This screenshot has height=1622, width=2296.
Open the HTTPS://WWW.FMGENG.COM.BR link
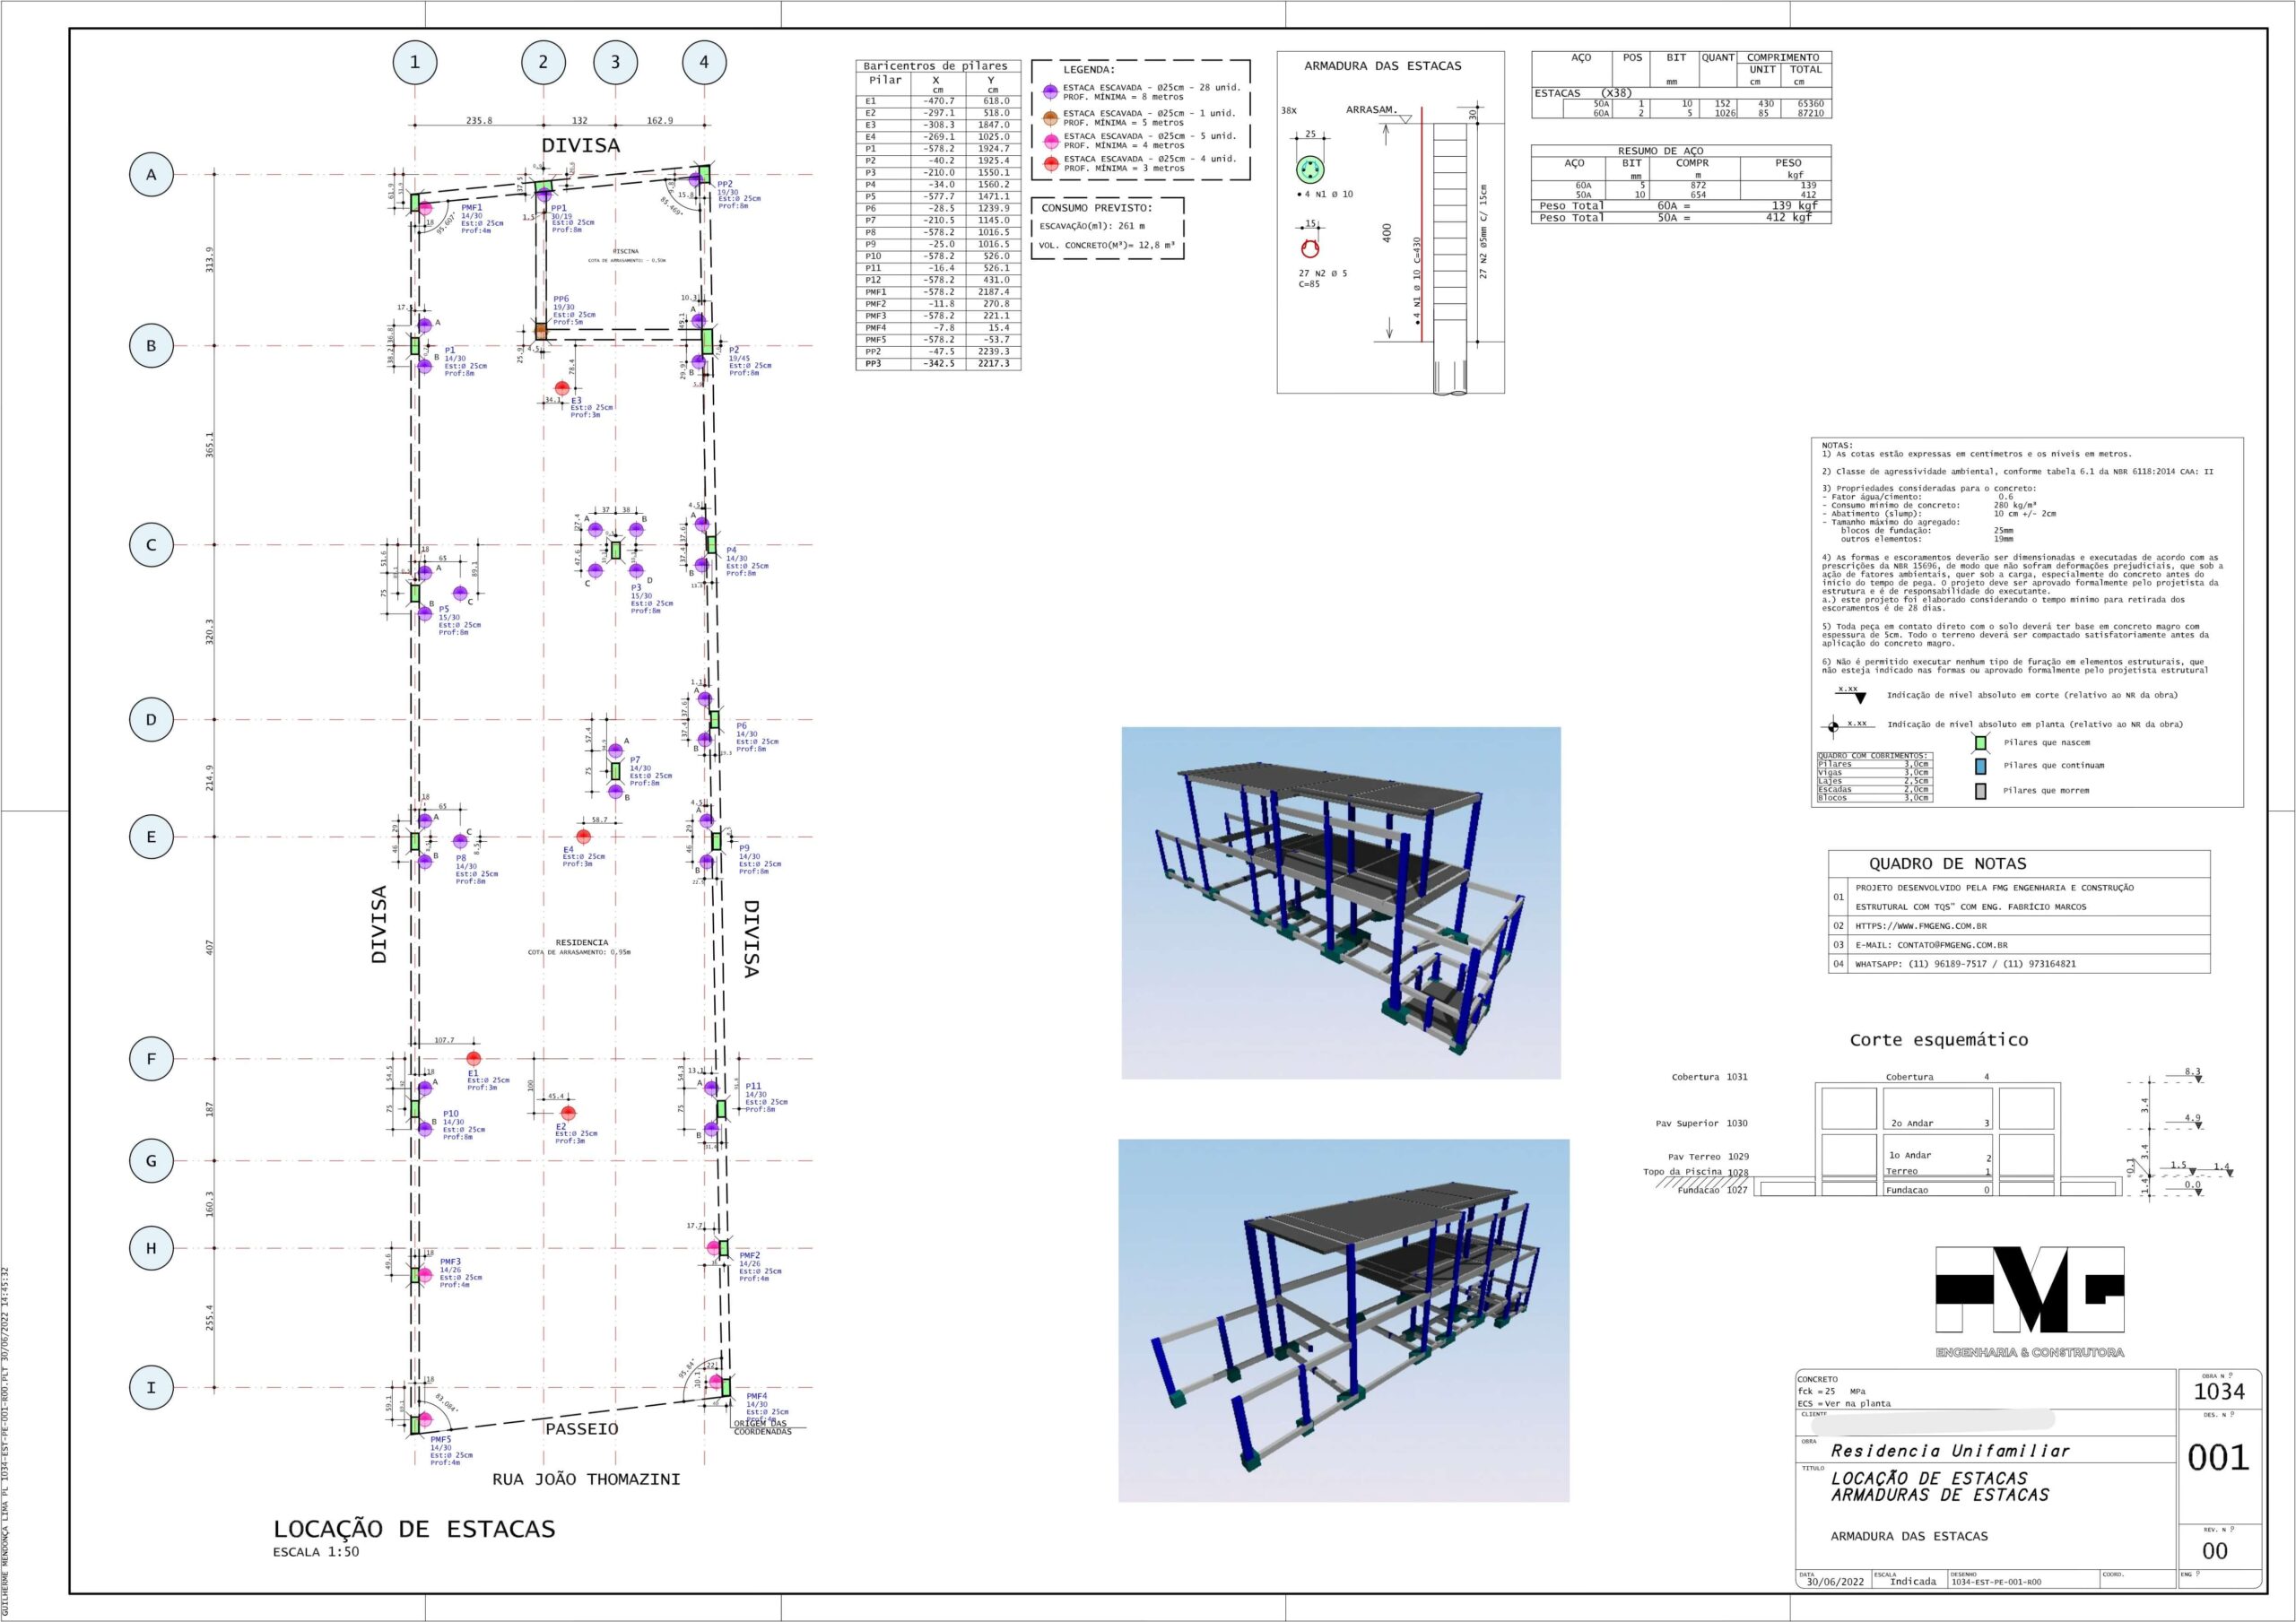click(x=1921, y=926)
